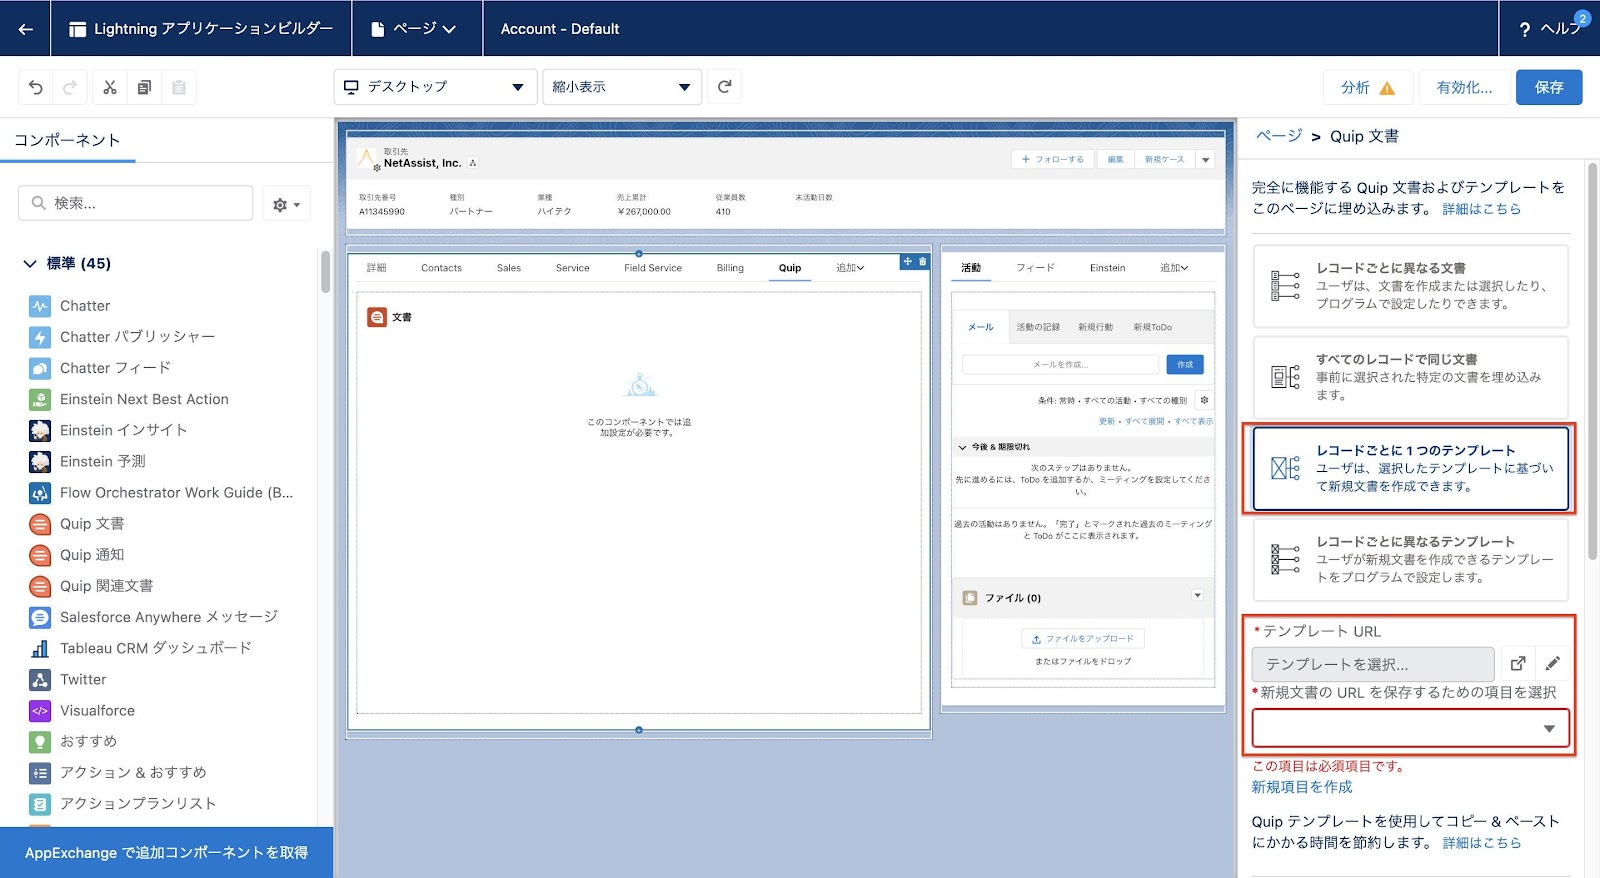Select Tableau CRM ダッシュボード component
This screenshot has width=1600, height=878.
pyautogui.click(x=141, y=648)
